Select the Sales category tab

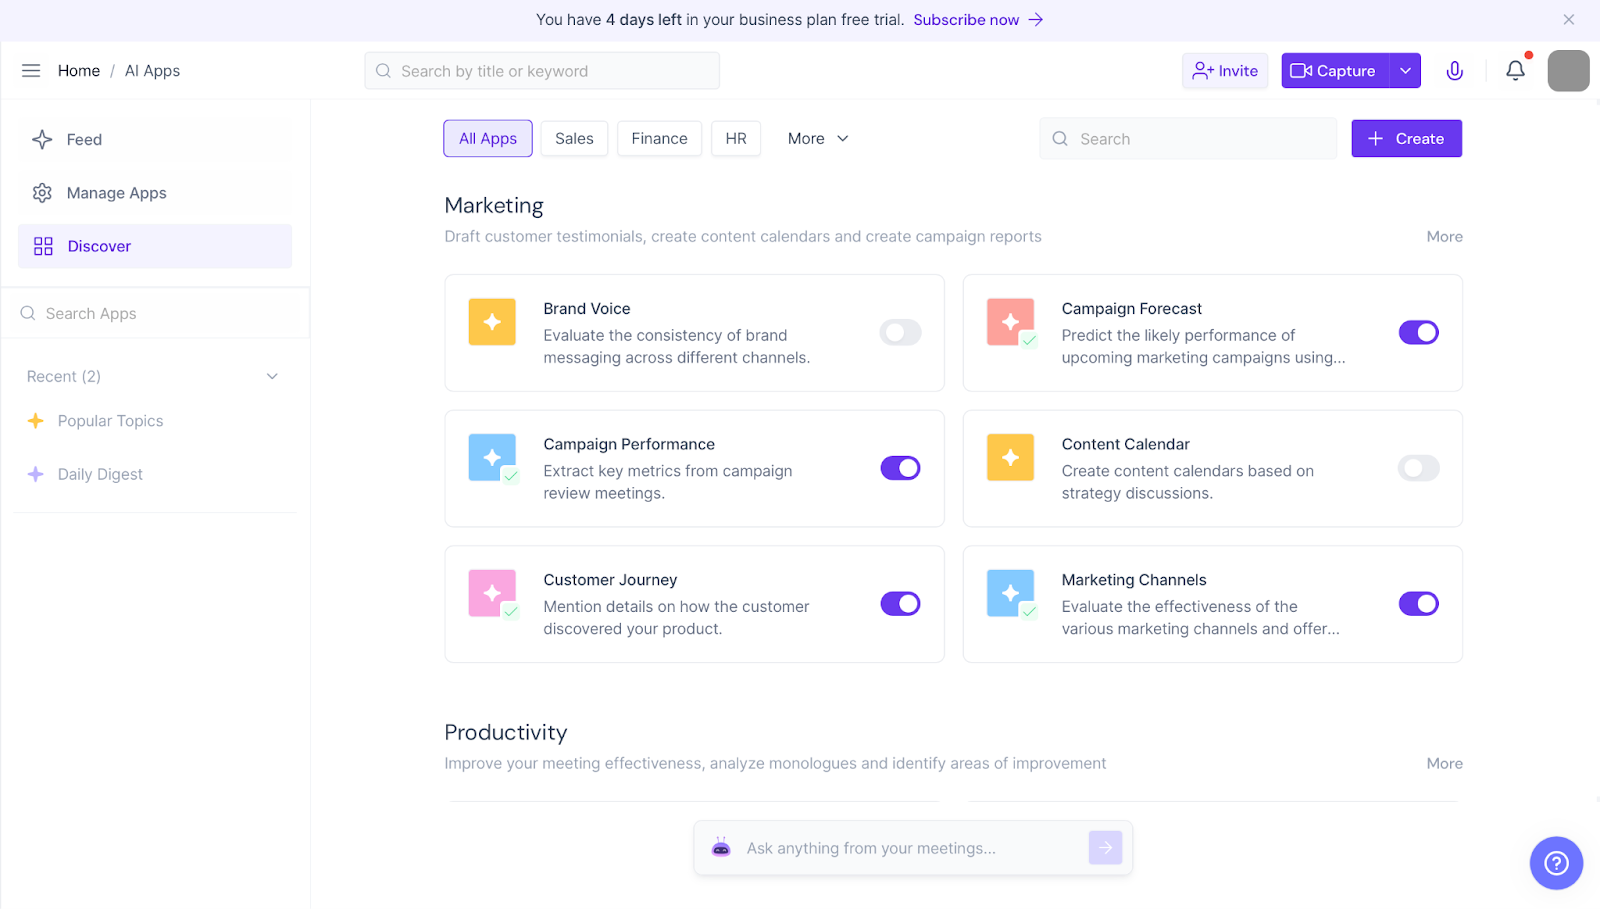[x=574, y=139]
